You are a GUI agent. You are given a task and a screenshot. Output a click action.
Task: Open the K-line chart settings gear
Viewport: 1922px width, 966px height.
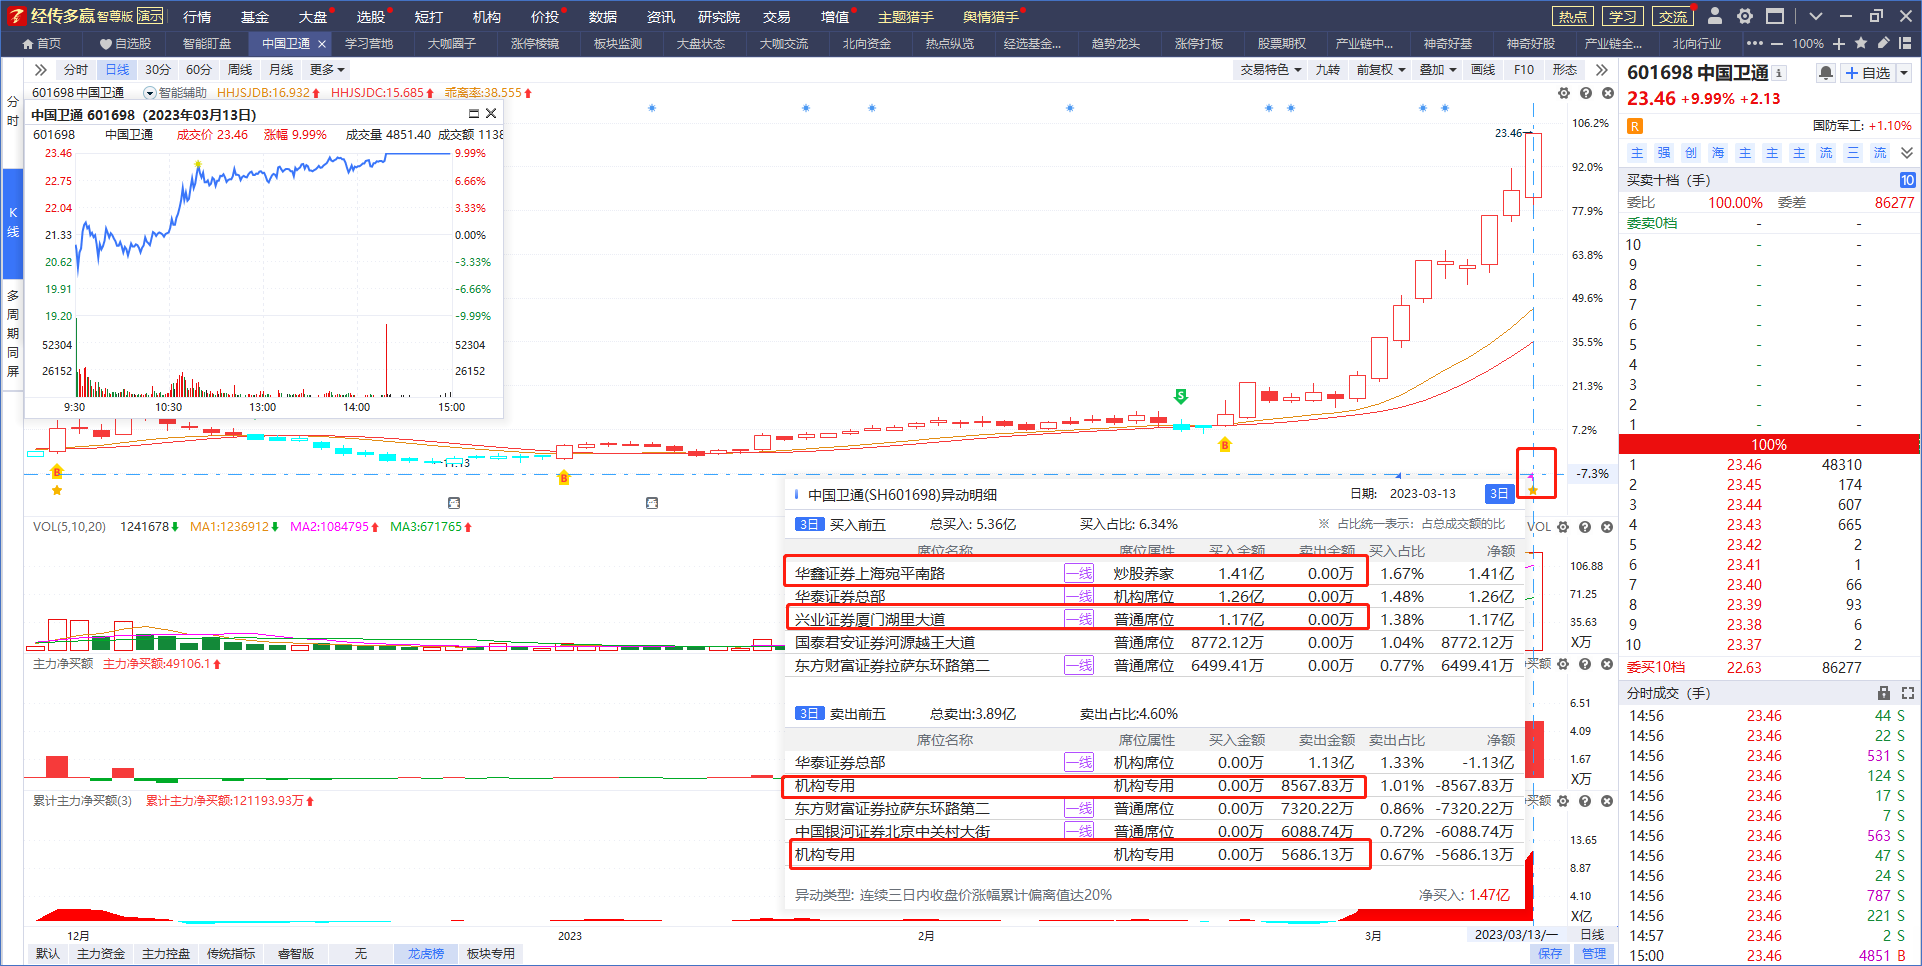click(1564, 93)
